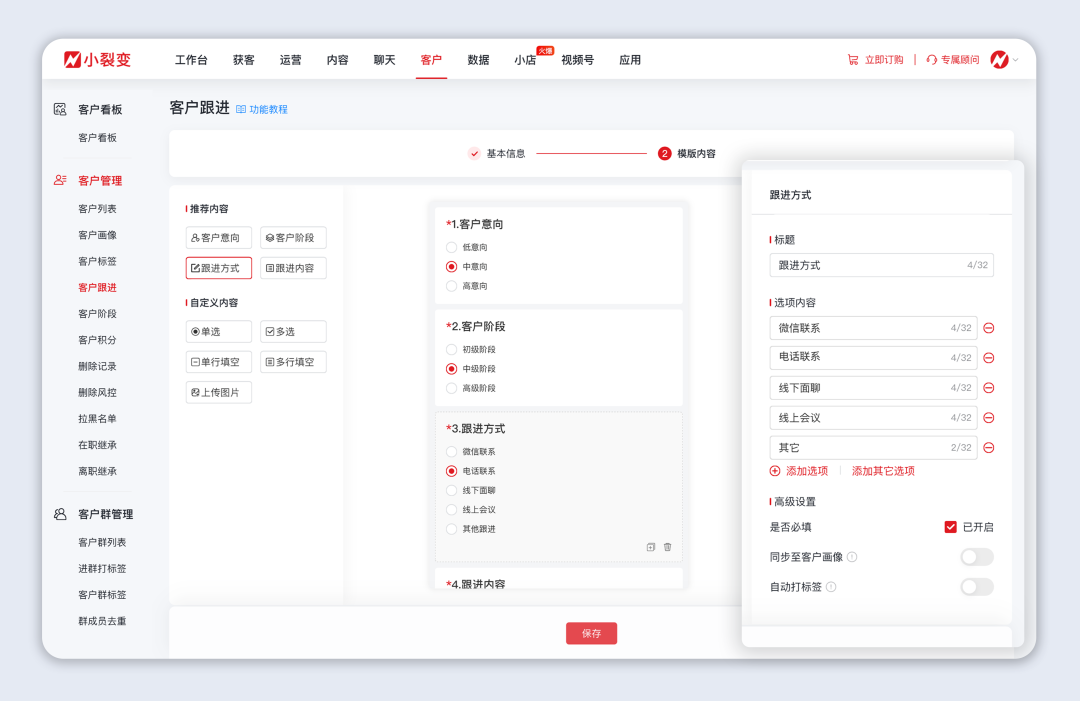
Task: Select the 客户阶段 recommended content icon
Action: [294, 237]
